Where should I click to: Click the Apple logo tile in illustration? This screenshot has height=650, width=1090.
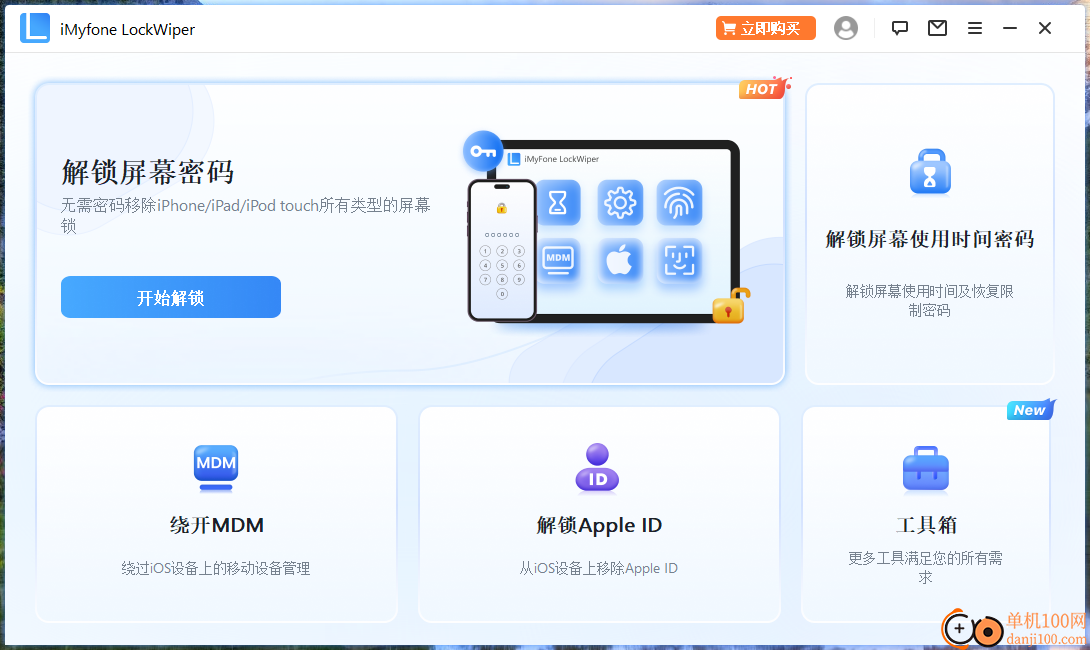pos(620,261)
